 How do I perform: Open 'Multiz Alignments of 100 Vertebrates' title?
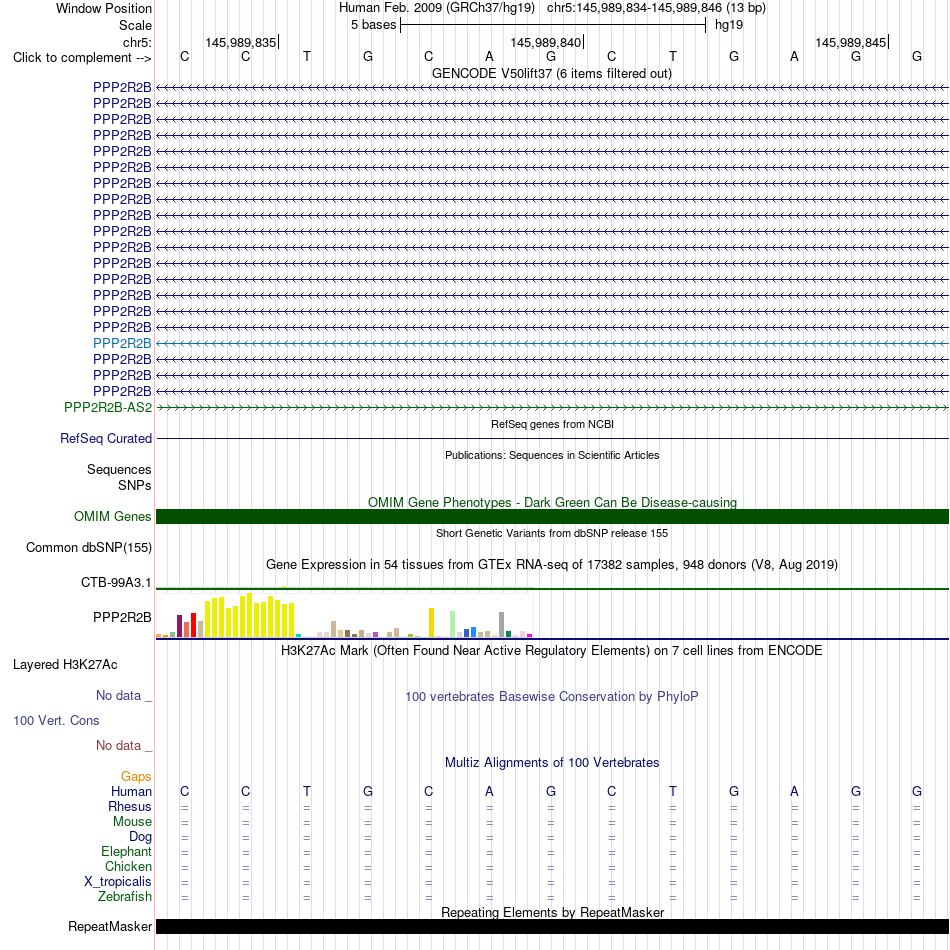(552, 763)
